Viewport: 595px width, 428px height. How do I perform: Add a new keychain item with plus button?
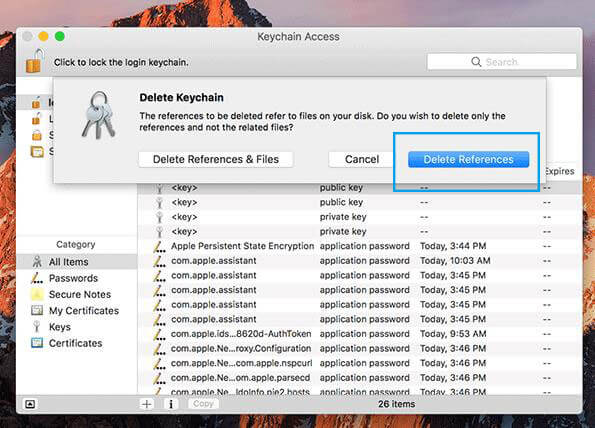[x=146, y=404]
